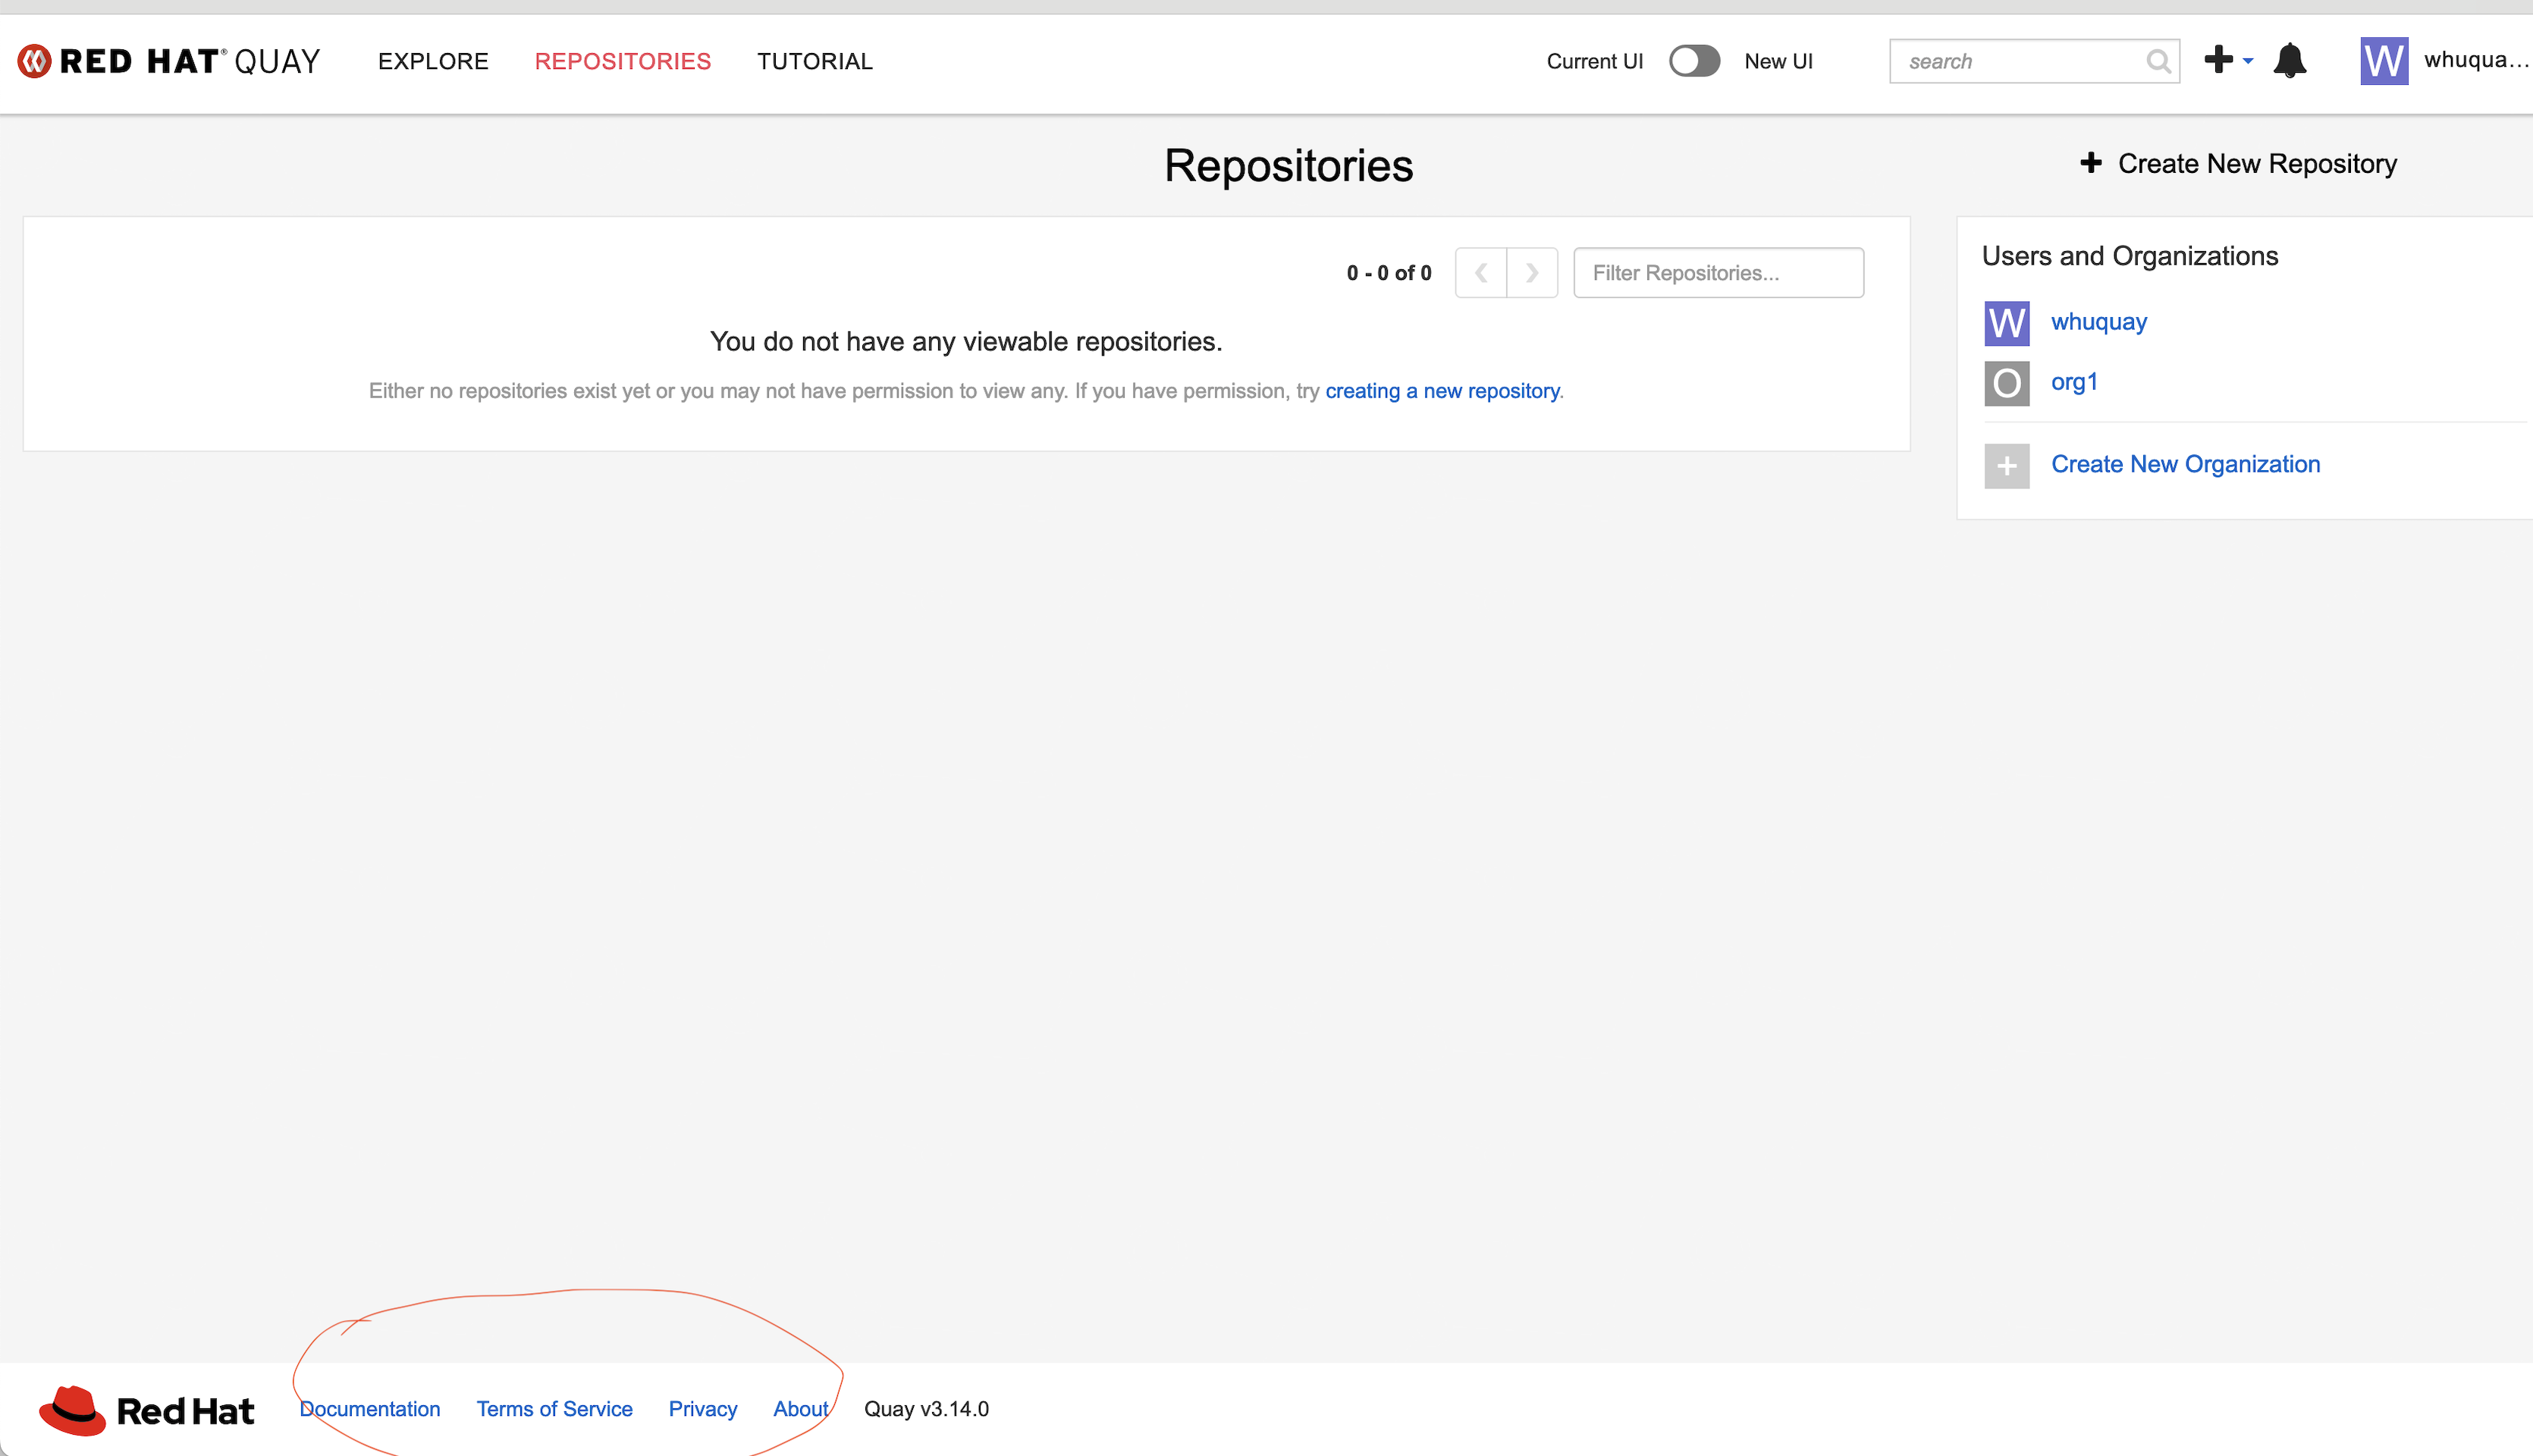Go to next page of repositories
Image resolution: width=2533 pixels, height=1456 pixels.
(x=1532, y=273)
